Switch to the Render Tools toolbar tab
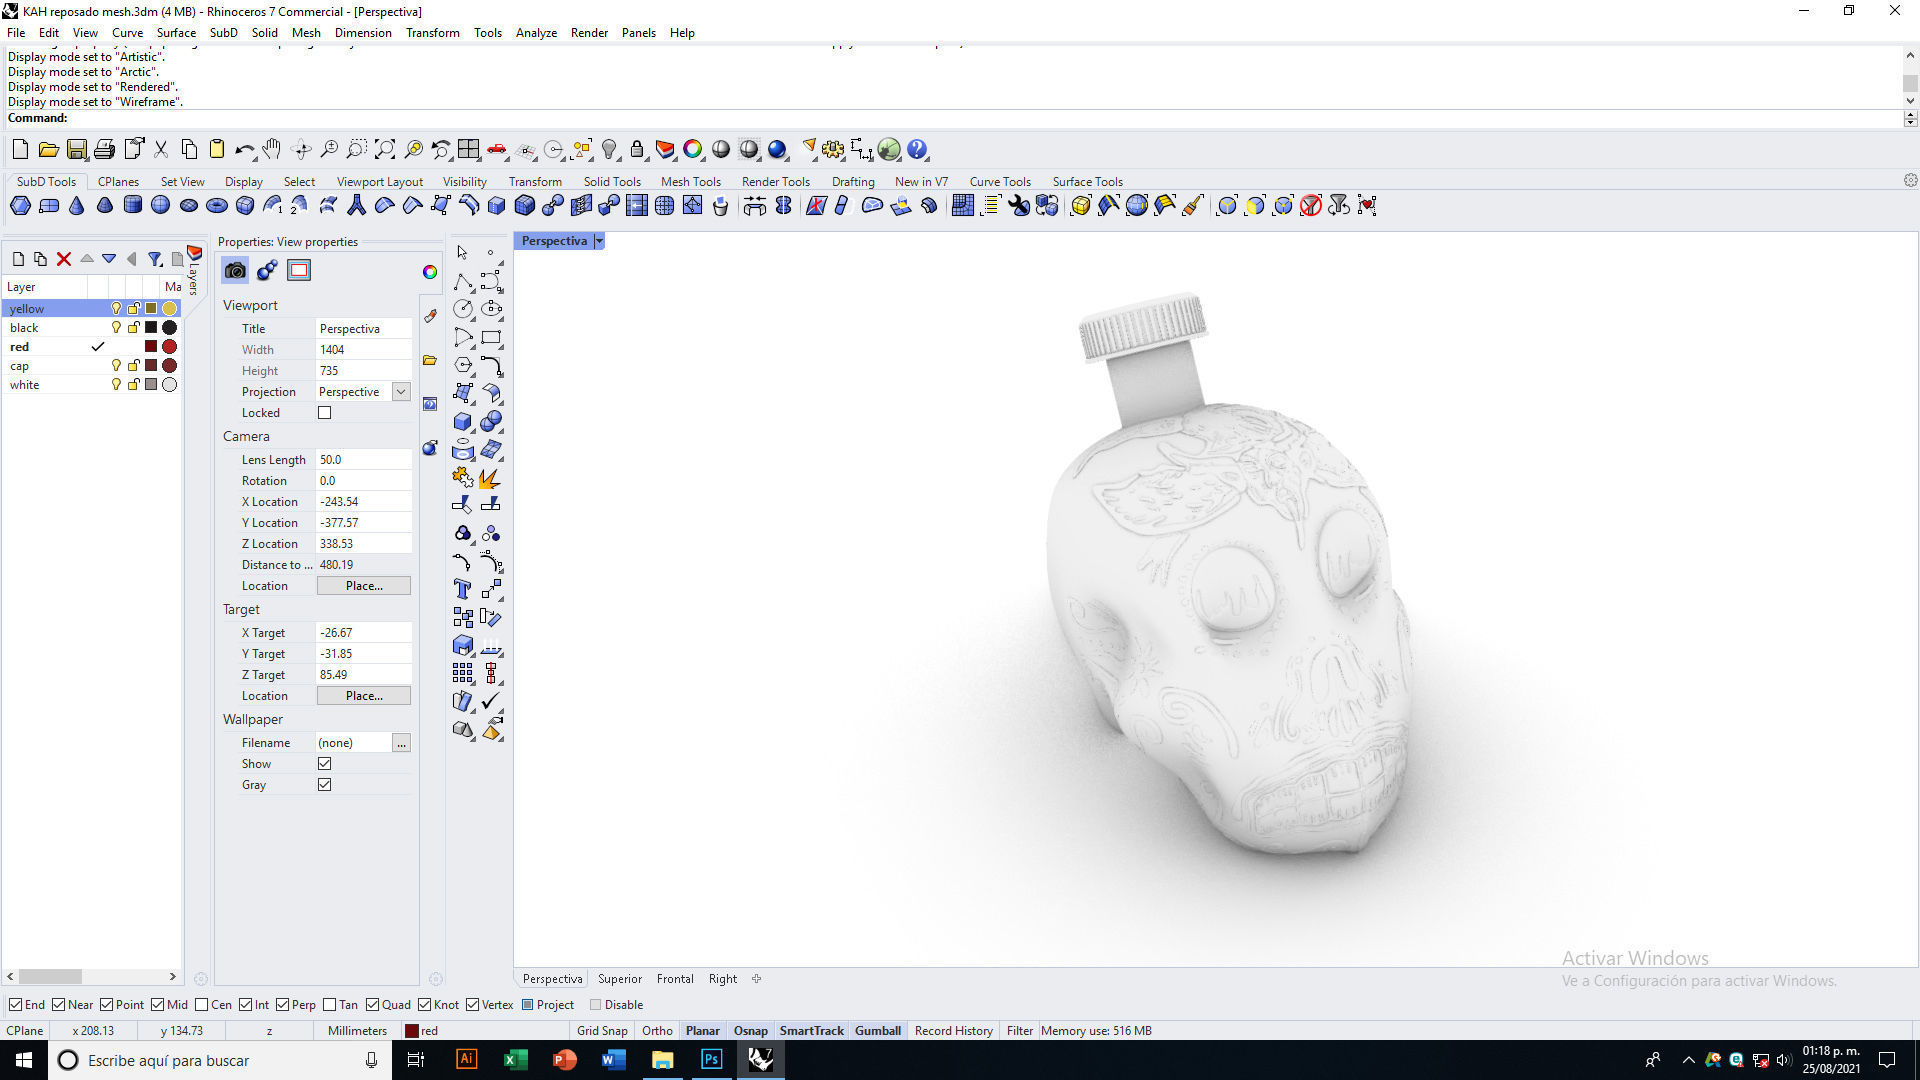This screenshot has width=1920, height=1080. coord(776,182)
